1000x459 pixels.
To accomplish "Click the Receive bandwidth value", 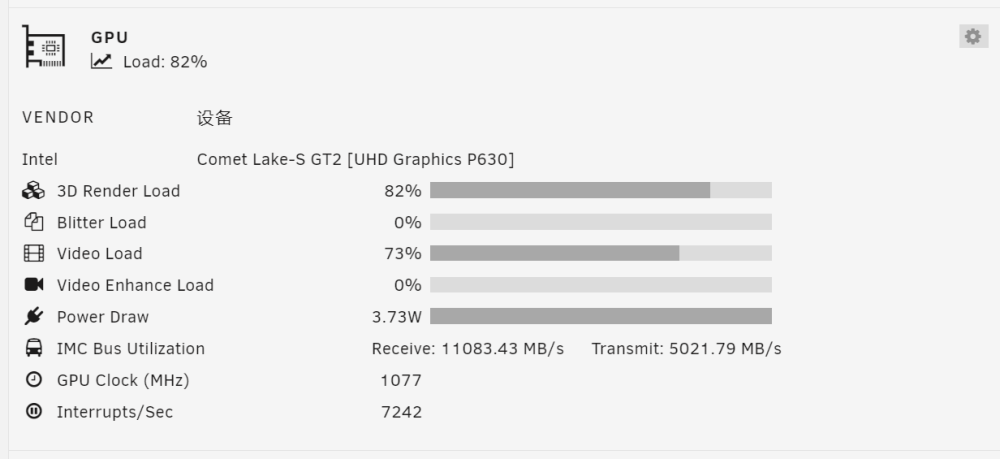I will pyautogui.click(x=467, y=349).
